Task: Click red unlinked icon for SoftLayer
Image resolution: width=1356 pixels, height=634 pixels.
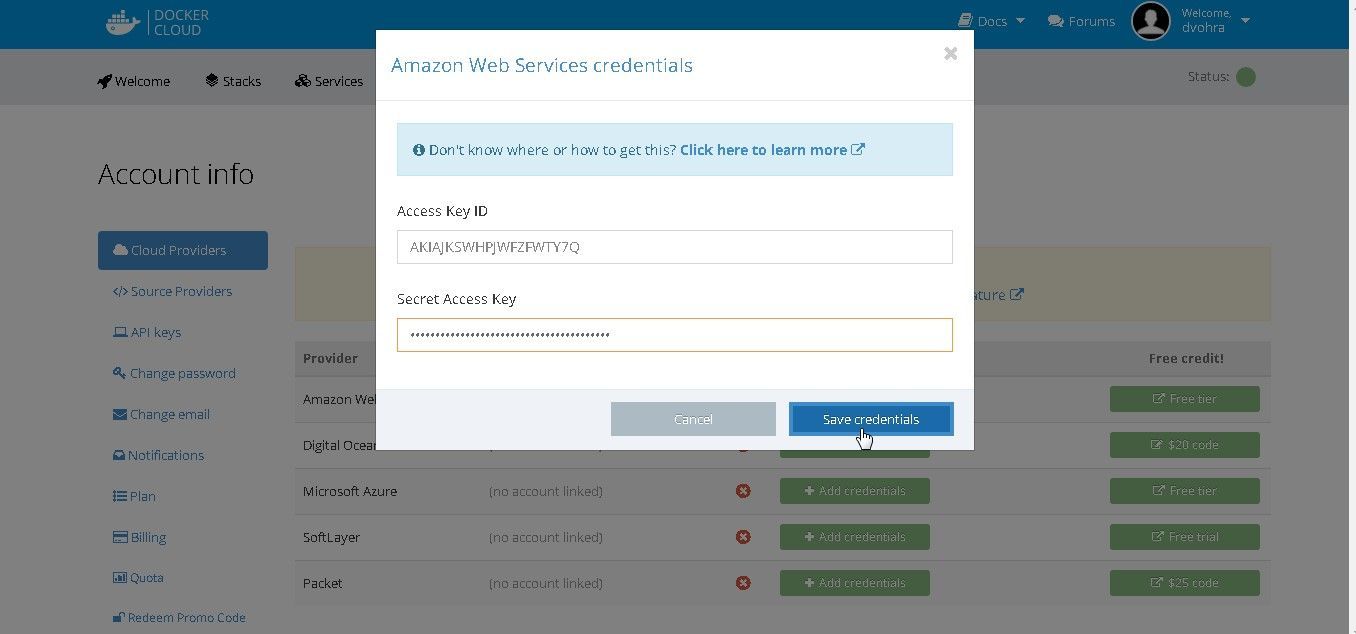Action: pyautogui.click(x=743, y=537)
